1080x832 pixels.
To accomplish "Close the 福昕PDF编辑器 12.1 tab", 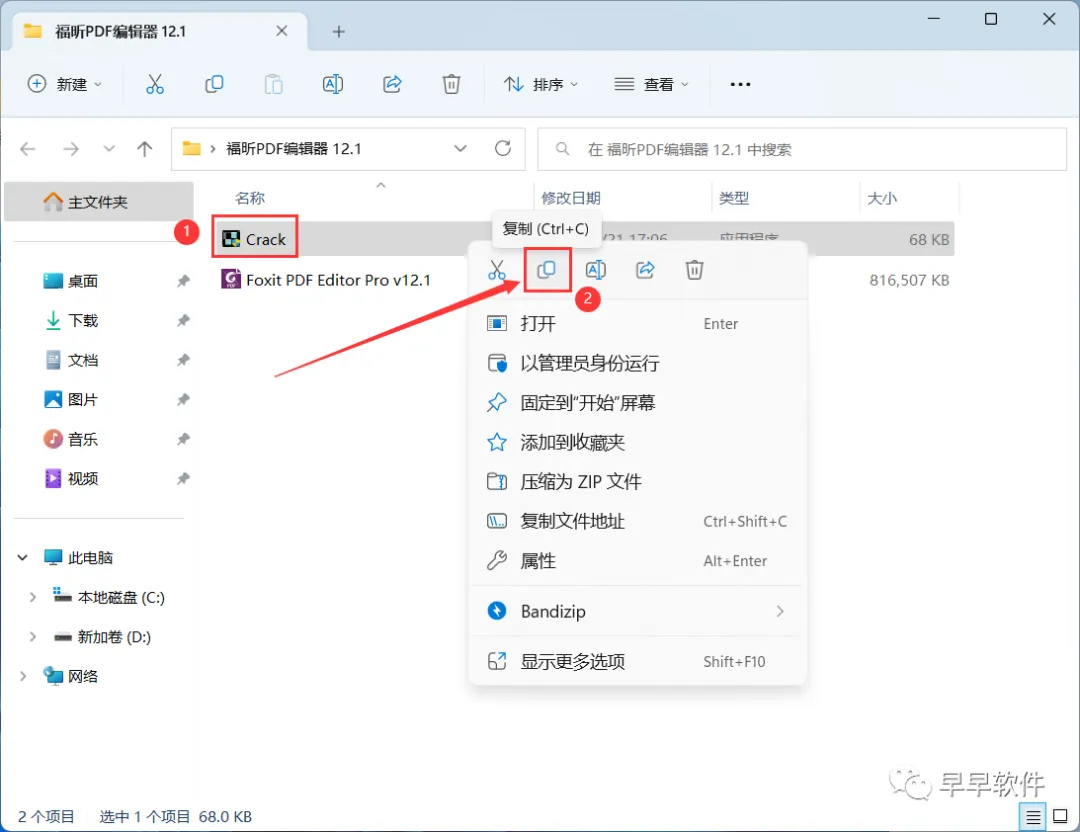I will pos(282,31).
